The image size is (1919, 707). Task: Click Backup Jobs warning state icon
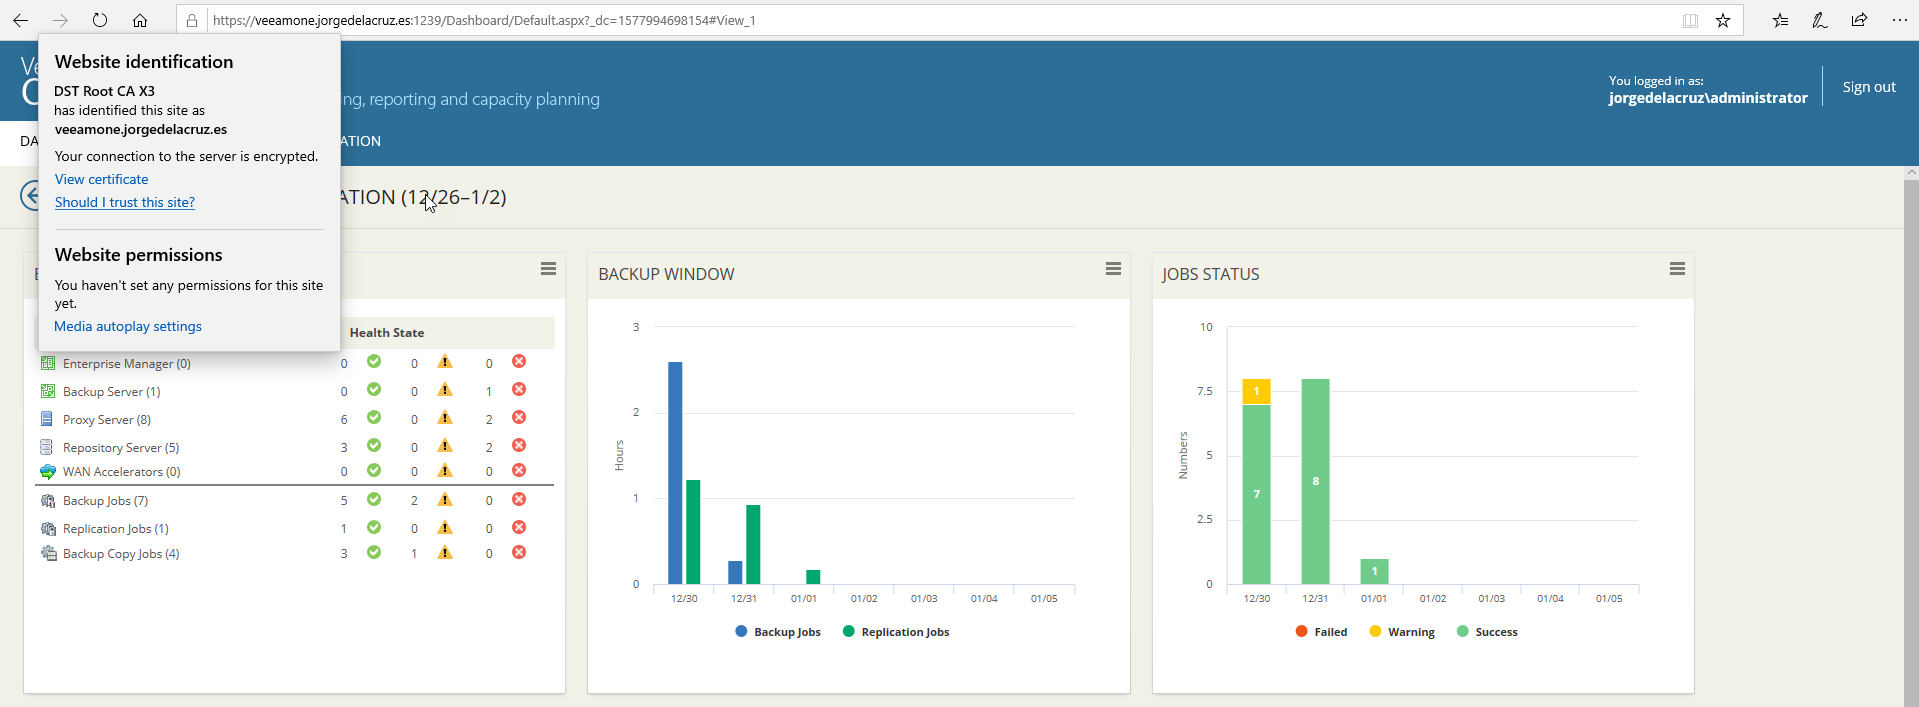tap(445, 499)
